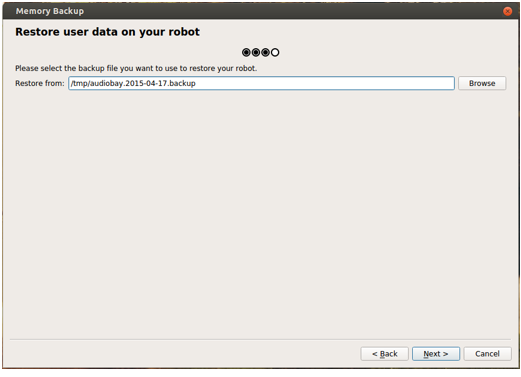Click the third progress step dot

[x=265, y=52]
